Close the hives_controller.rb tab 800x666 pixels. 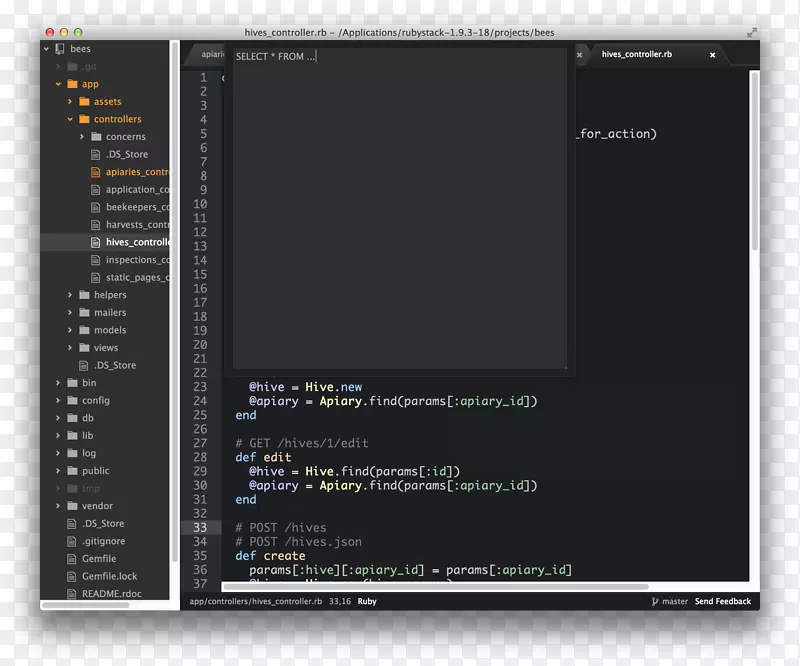(712, 55)
